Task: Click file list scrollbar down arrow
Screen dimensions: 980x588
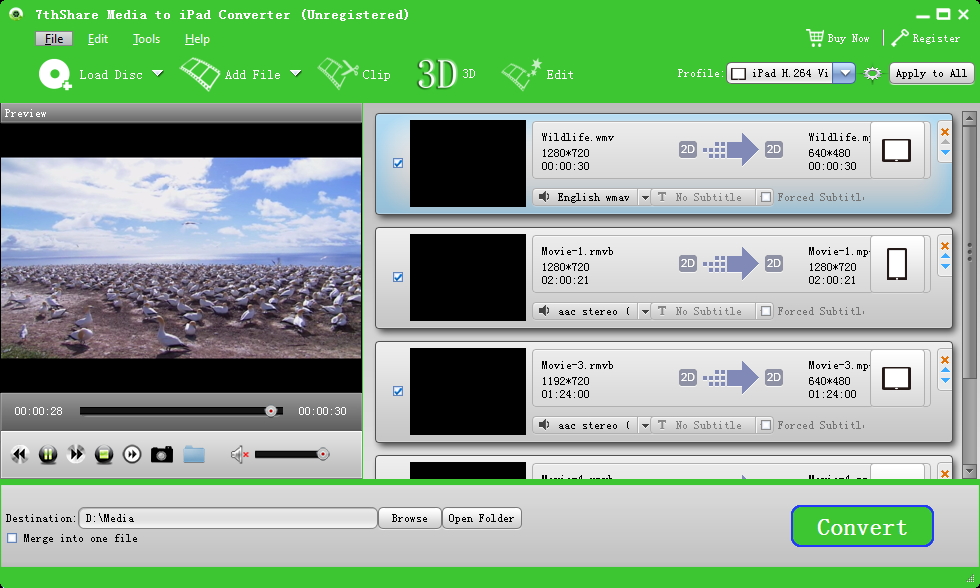Action: (x=969, y=471)
